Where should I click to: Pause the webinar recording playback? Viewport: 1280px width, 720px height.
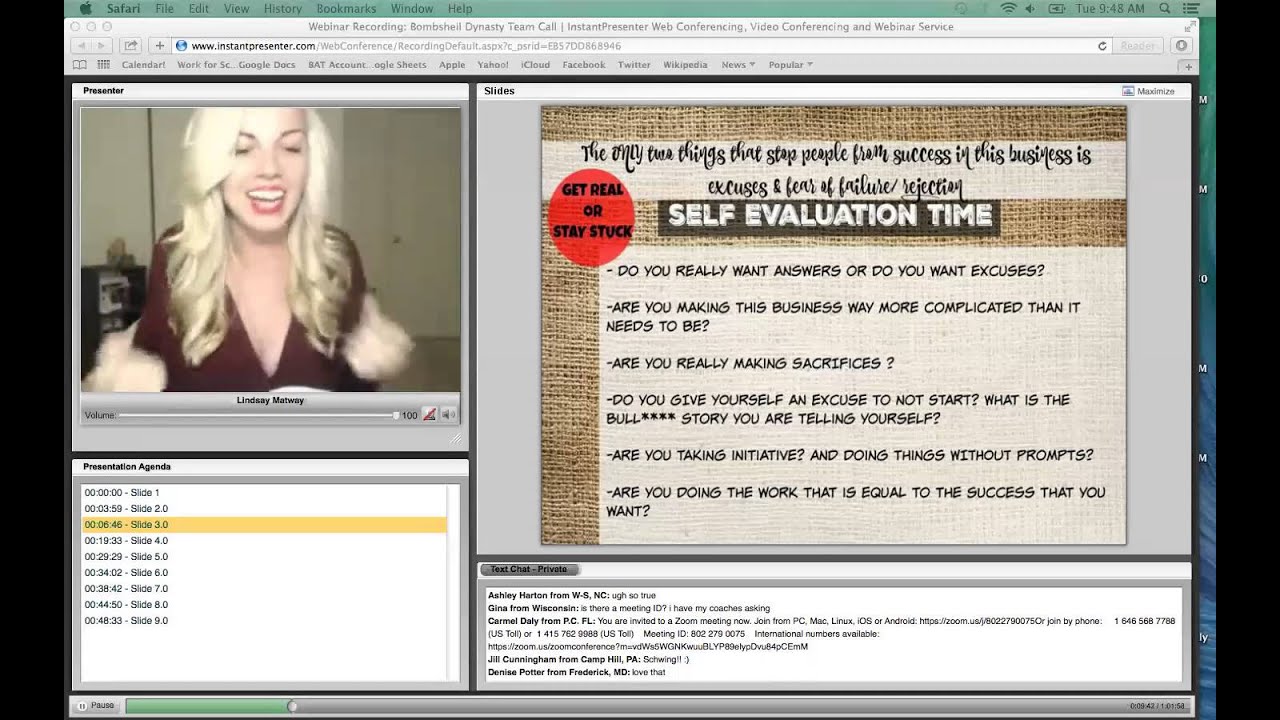pos(96,706)
